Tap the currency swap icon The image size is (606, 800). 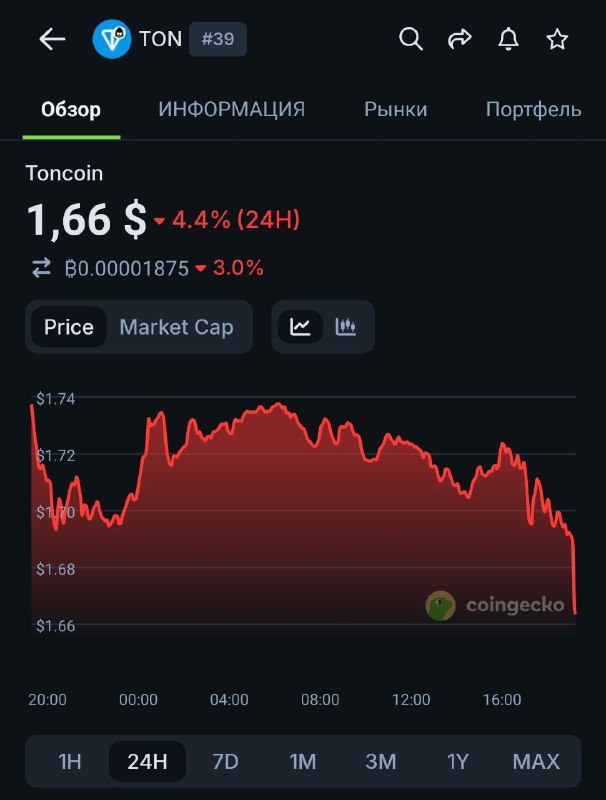[41, 268]
